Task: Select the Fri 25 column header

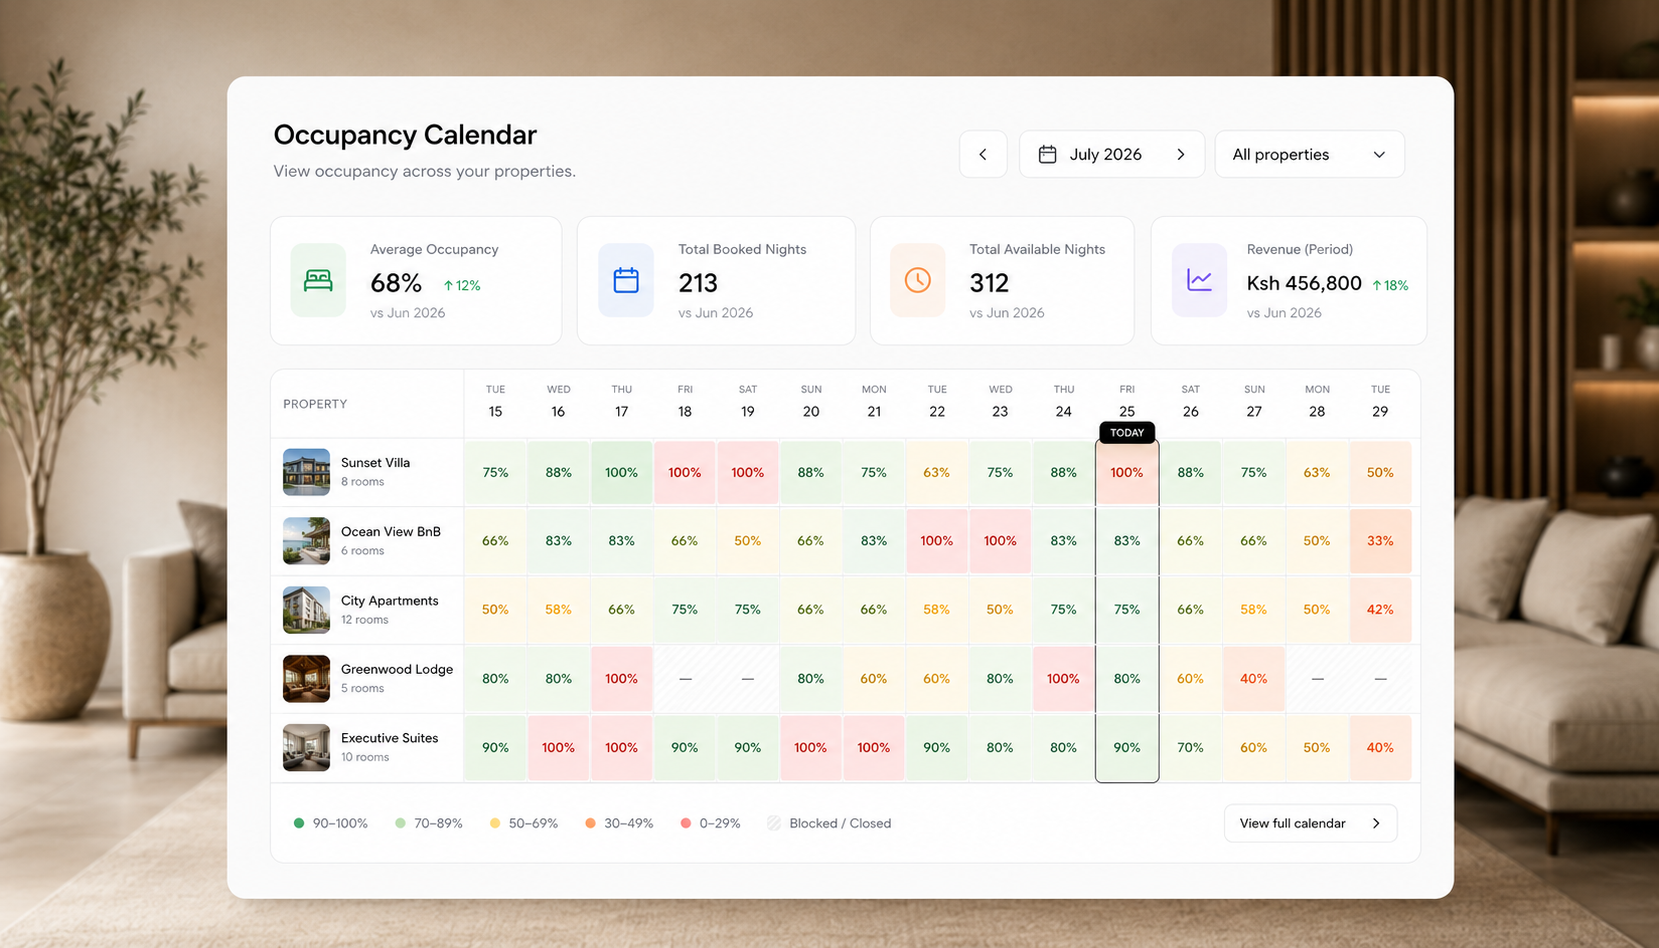Action: coord(1127,403)
